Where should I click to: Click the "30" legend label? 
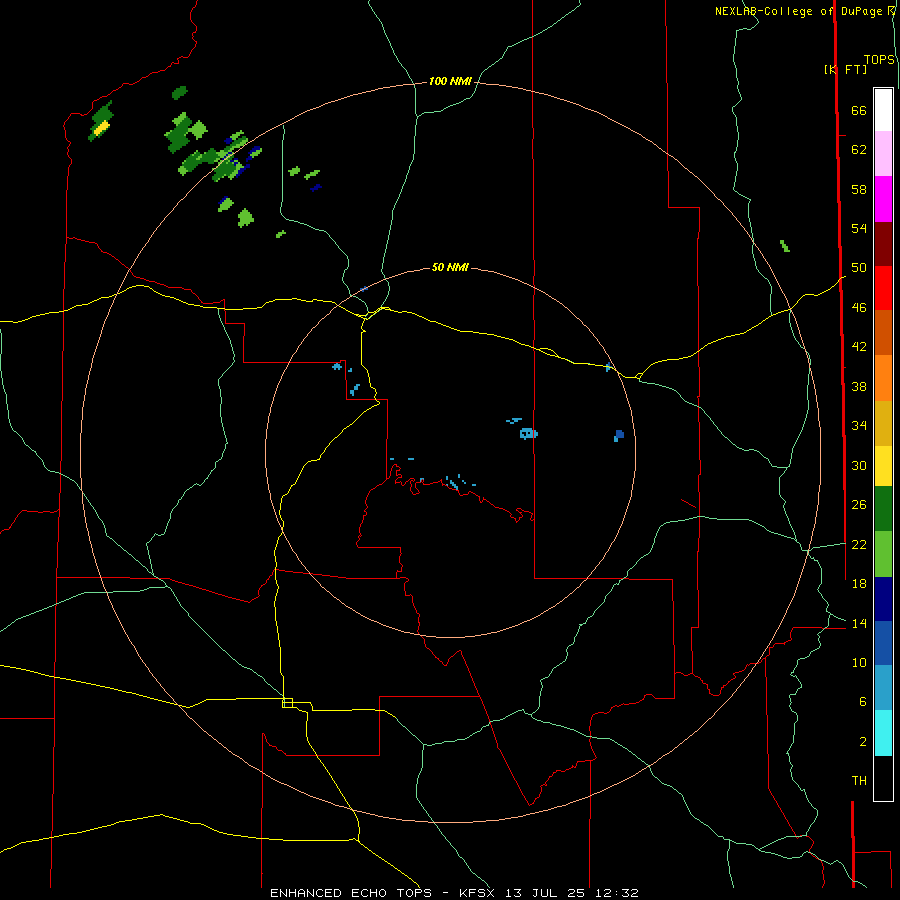[859, 465]
